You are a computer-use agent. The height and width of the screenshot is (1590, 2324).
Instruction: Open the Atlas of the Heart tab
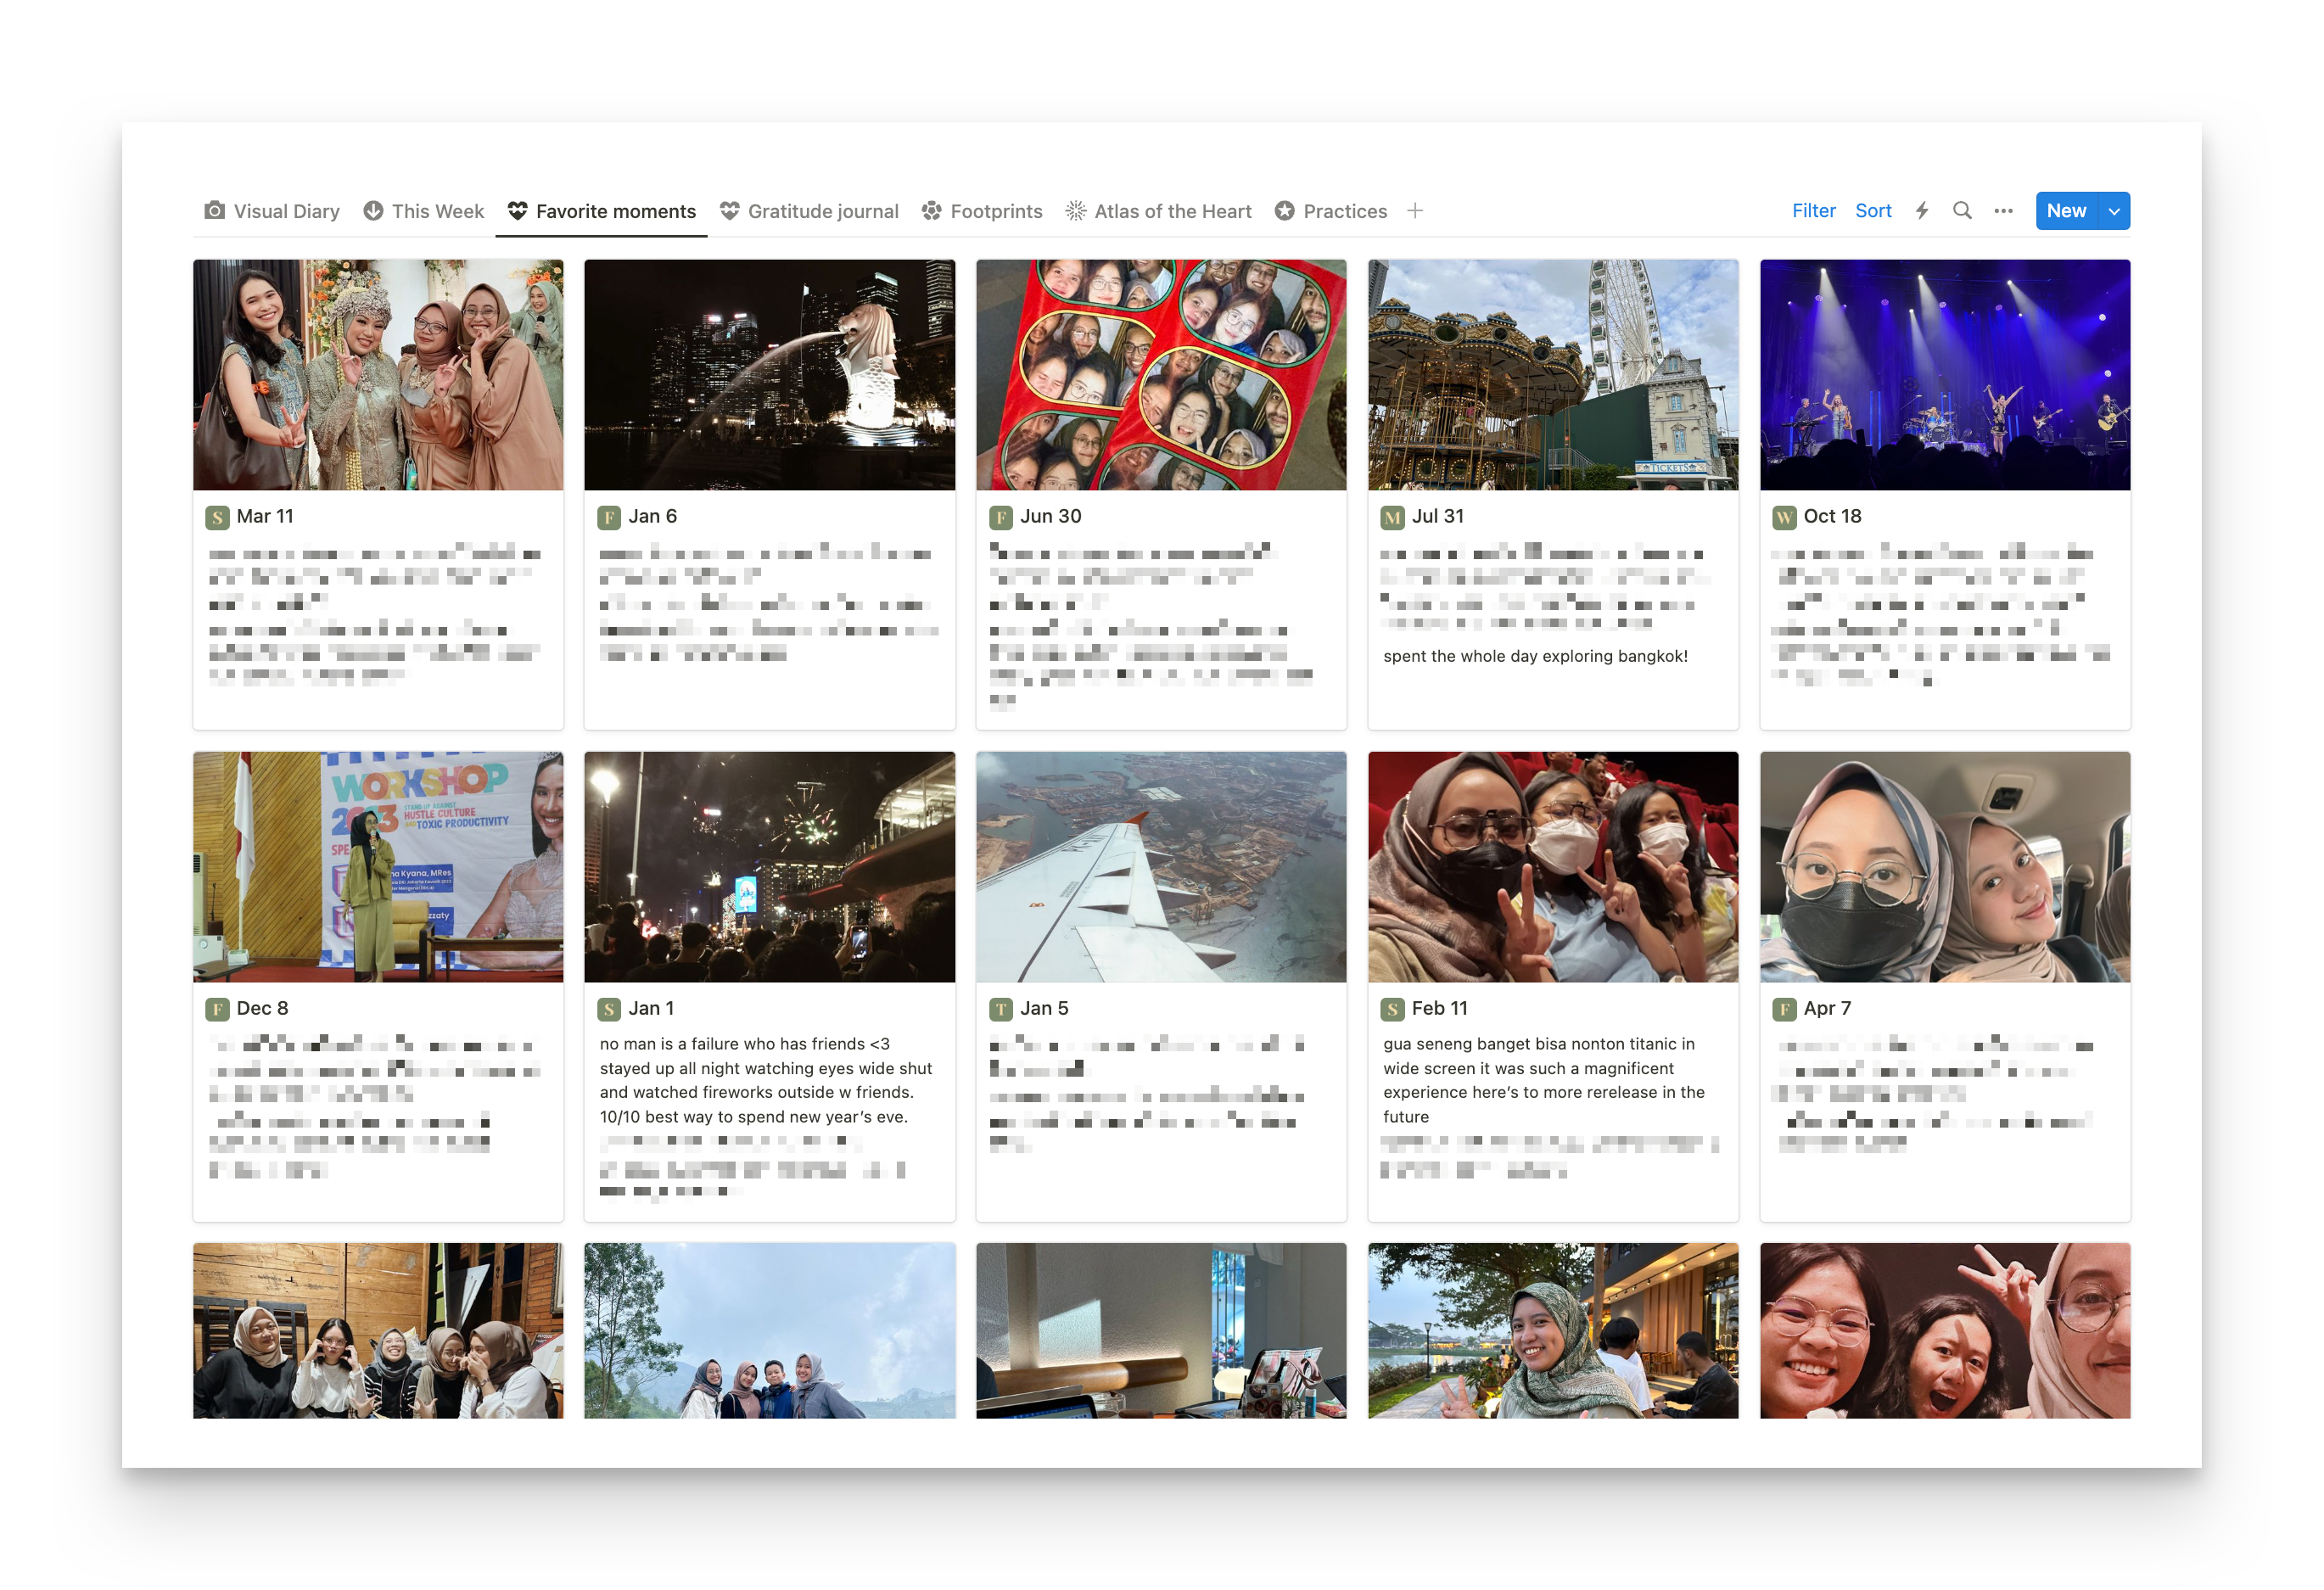tap(1158, 211)
